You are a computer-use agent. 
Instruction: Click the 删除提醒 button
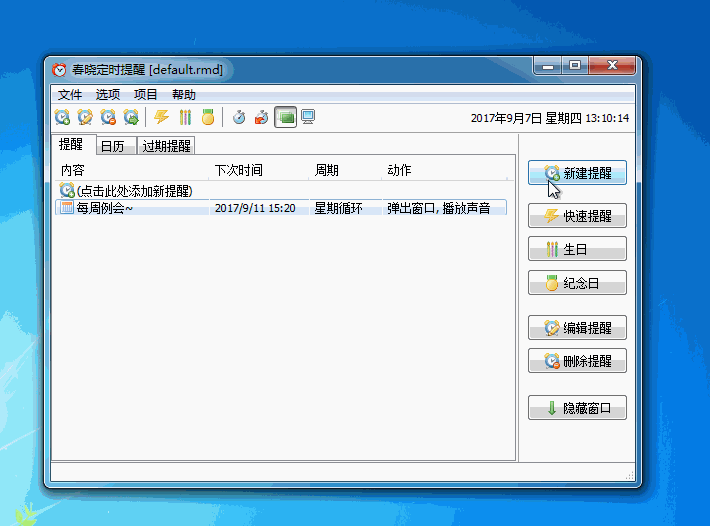pyautogui.click(x=577, y=360)
